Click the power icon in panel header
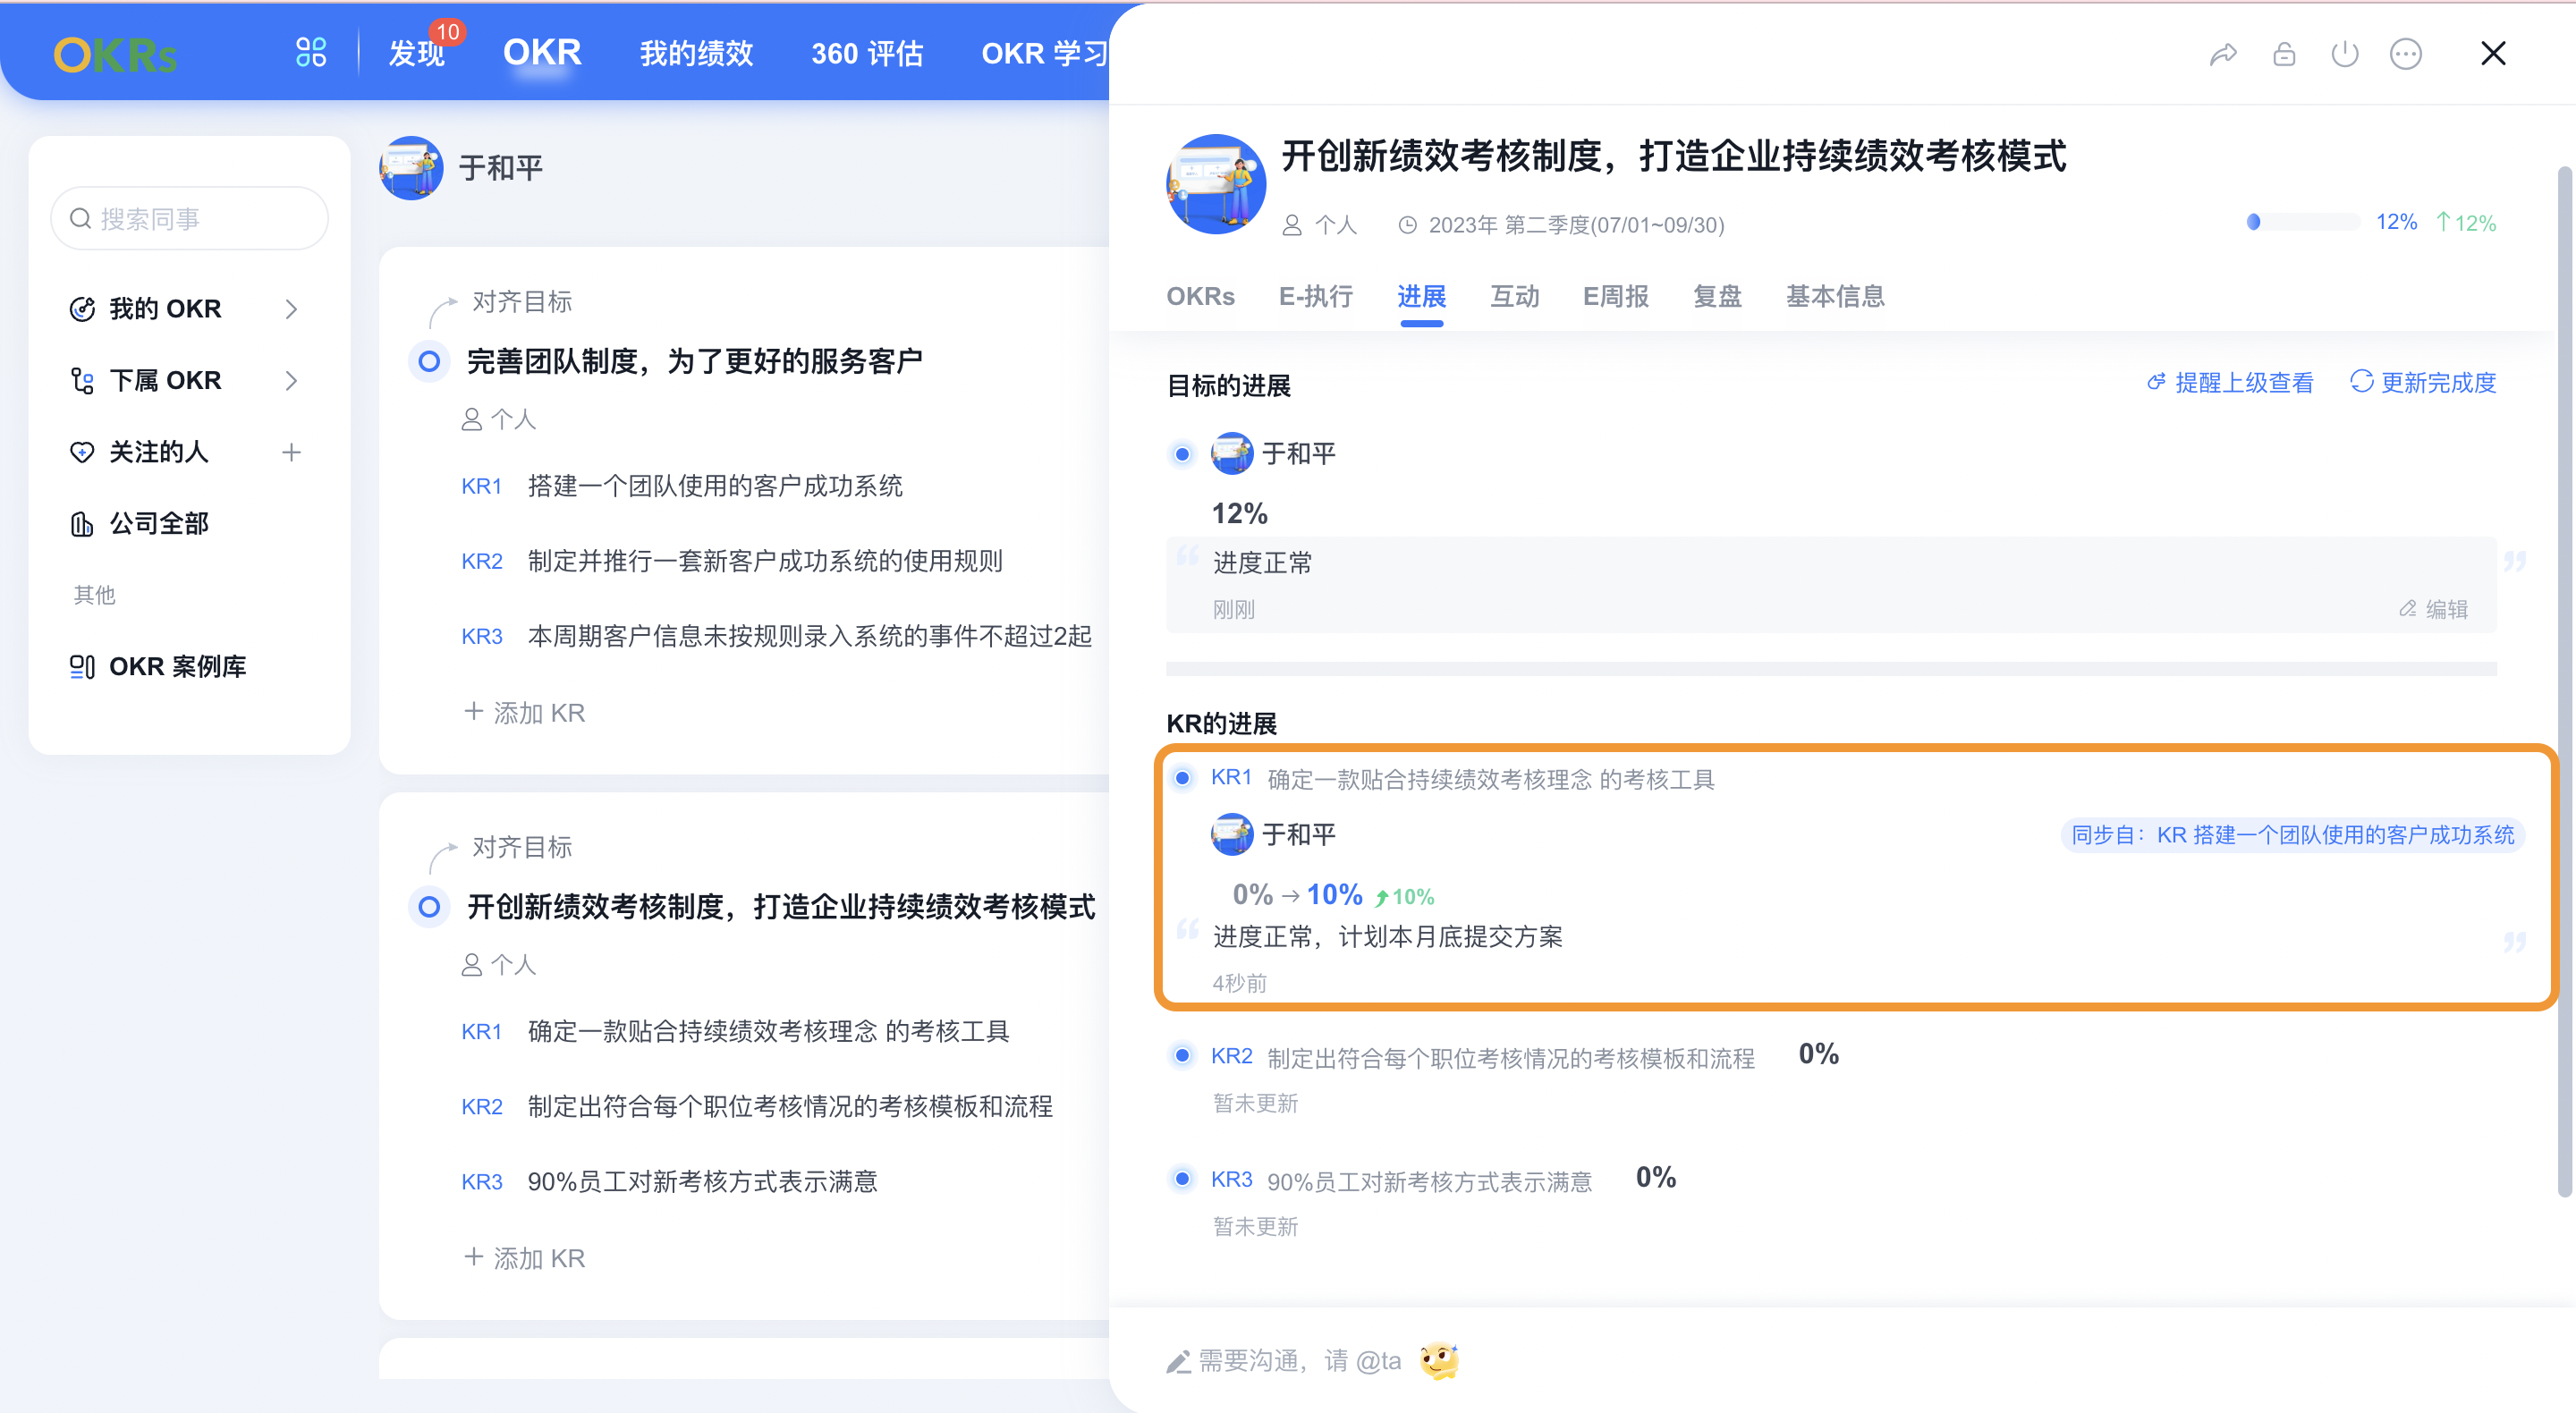 (x=2344, y=53)
